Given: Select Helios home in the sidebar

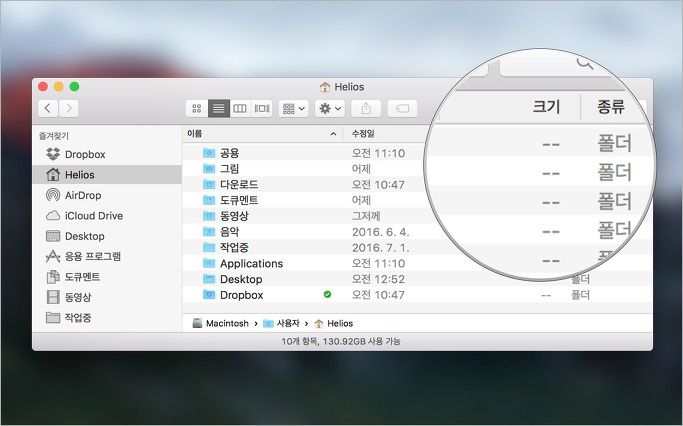Looking at the screenshot, I should pos(107,175).
